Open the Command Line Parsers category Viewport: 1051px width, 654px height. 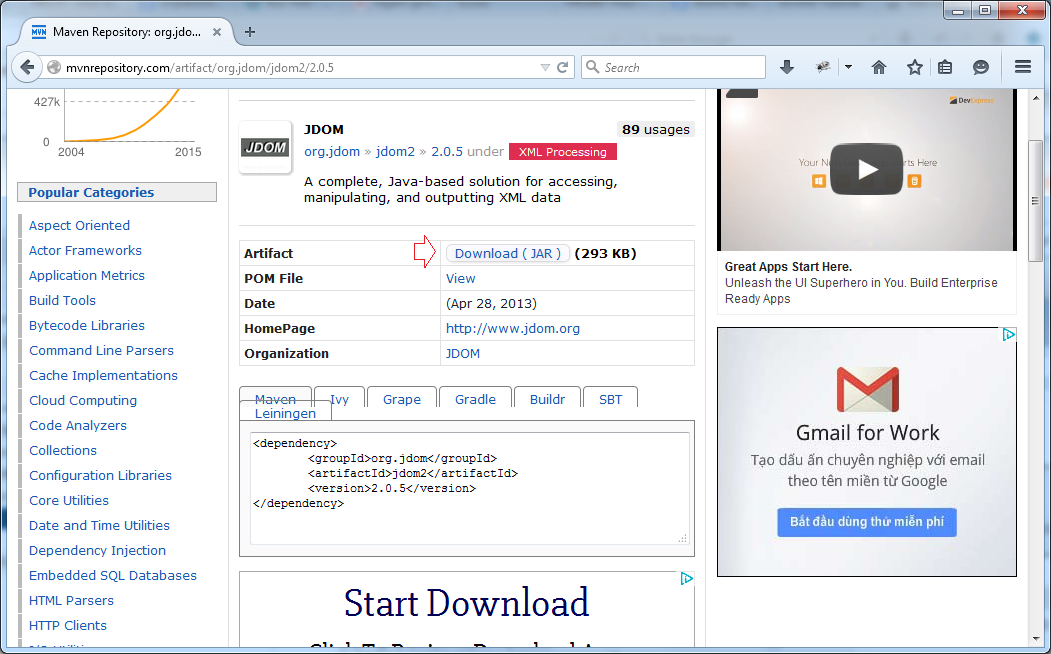tap(101, 350)
